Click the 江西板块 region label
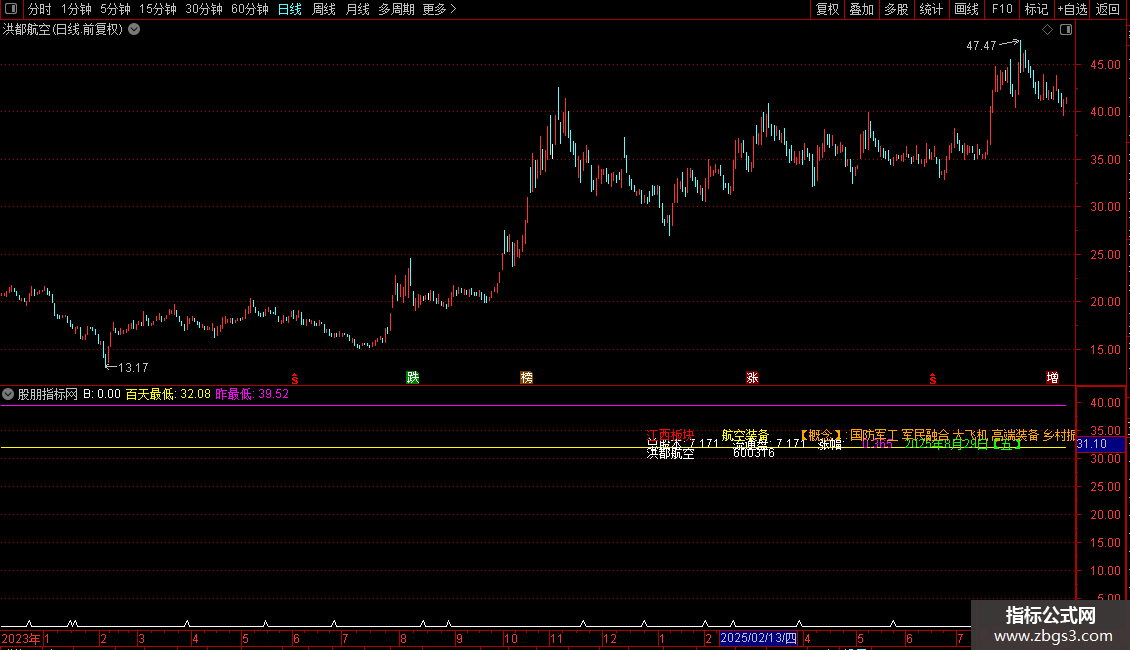1130x650 pixels. click(x=670, y=435)
